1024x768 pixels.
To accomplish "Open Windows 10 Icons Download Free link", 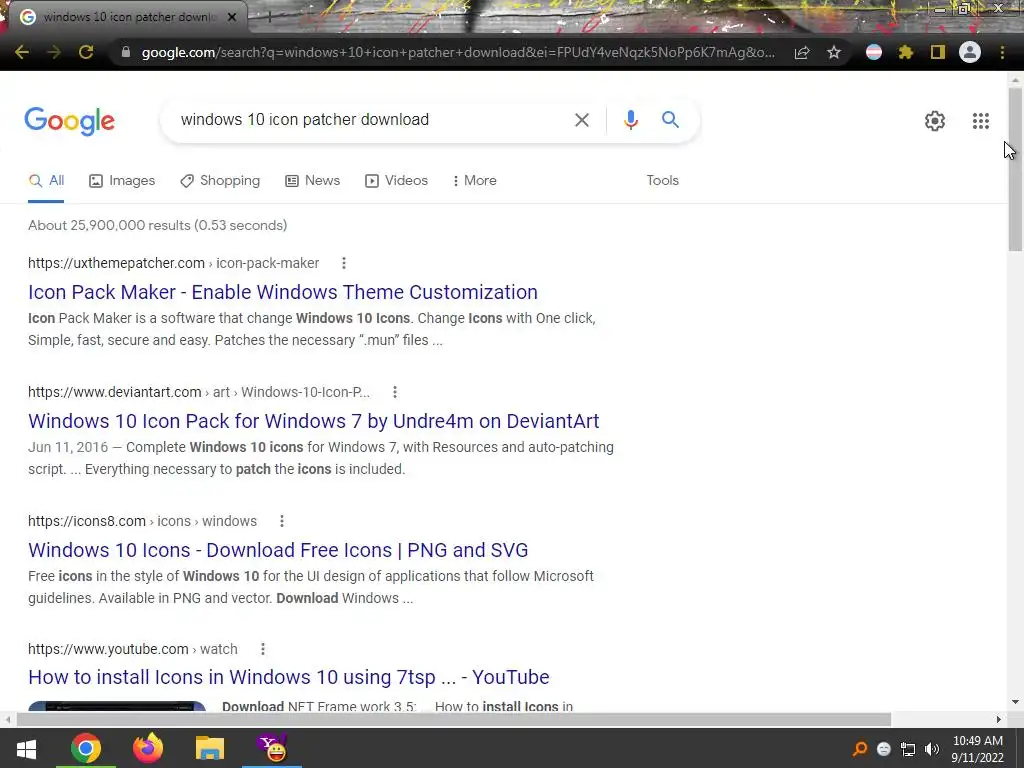I will [278, 550].
